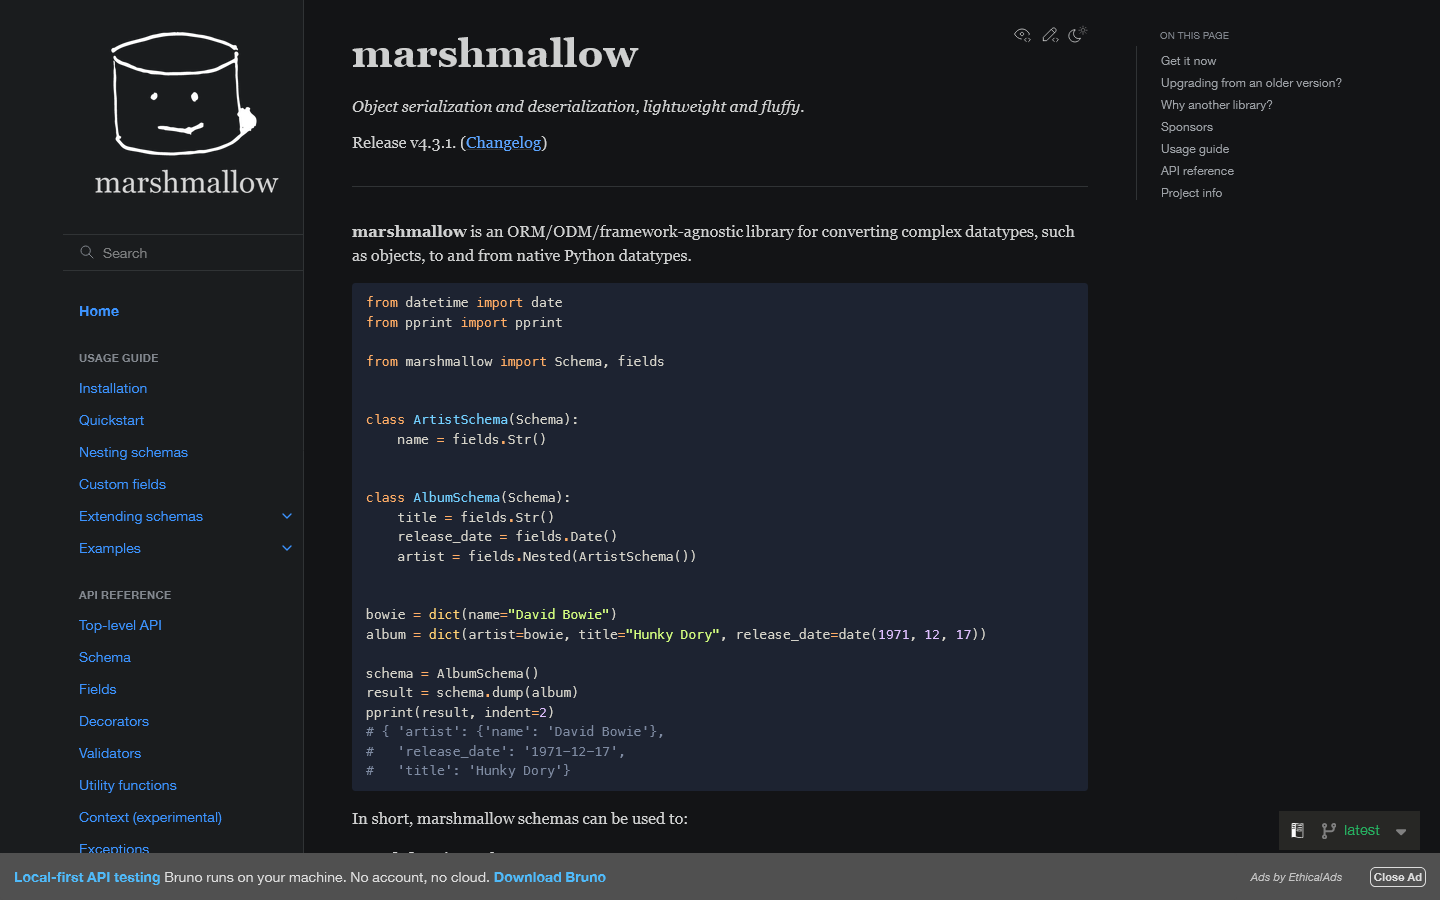1440x900 pixels.
Task: Go to Custom fields
Action: point(122,484)
